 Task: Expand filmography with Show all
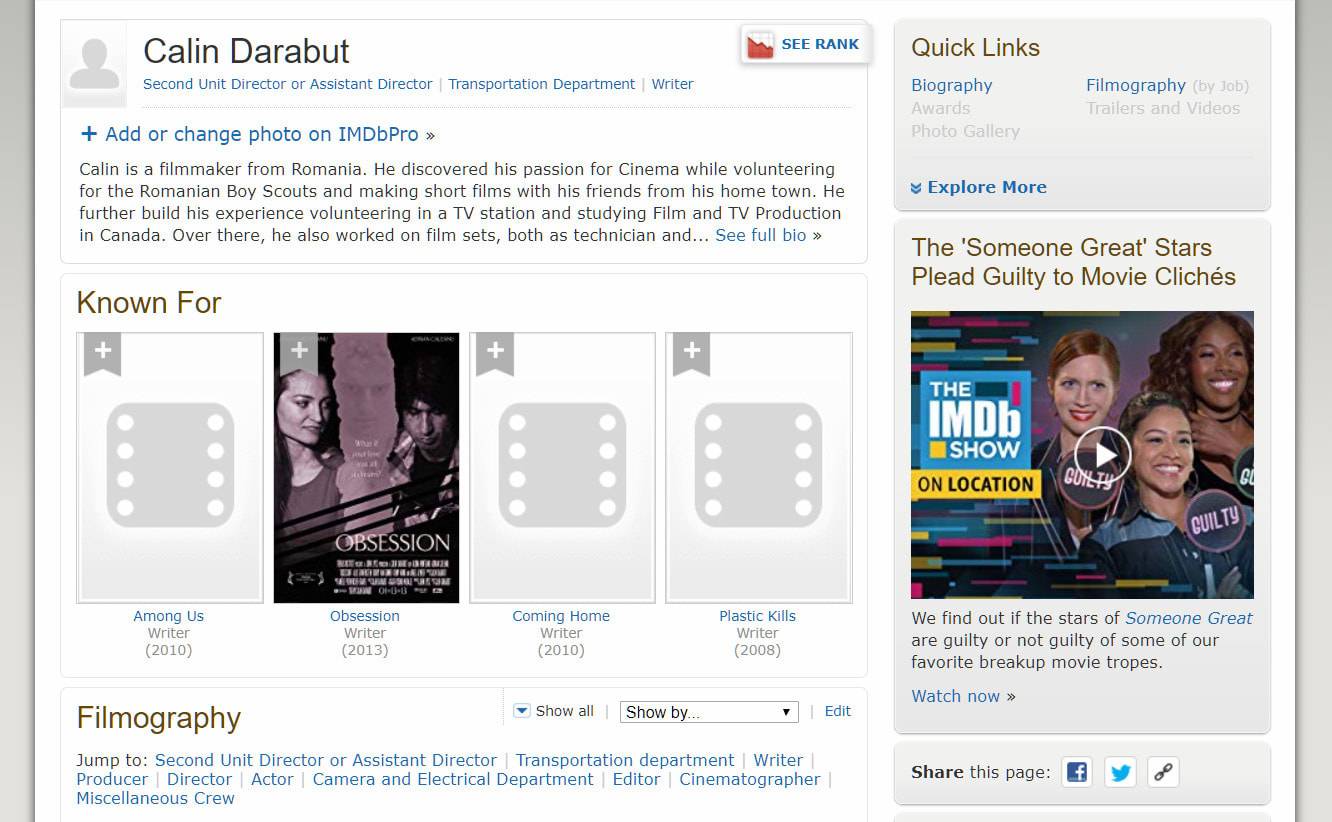click(554, 711)
